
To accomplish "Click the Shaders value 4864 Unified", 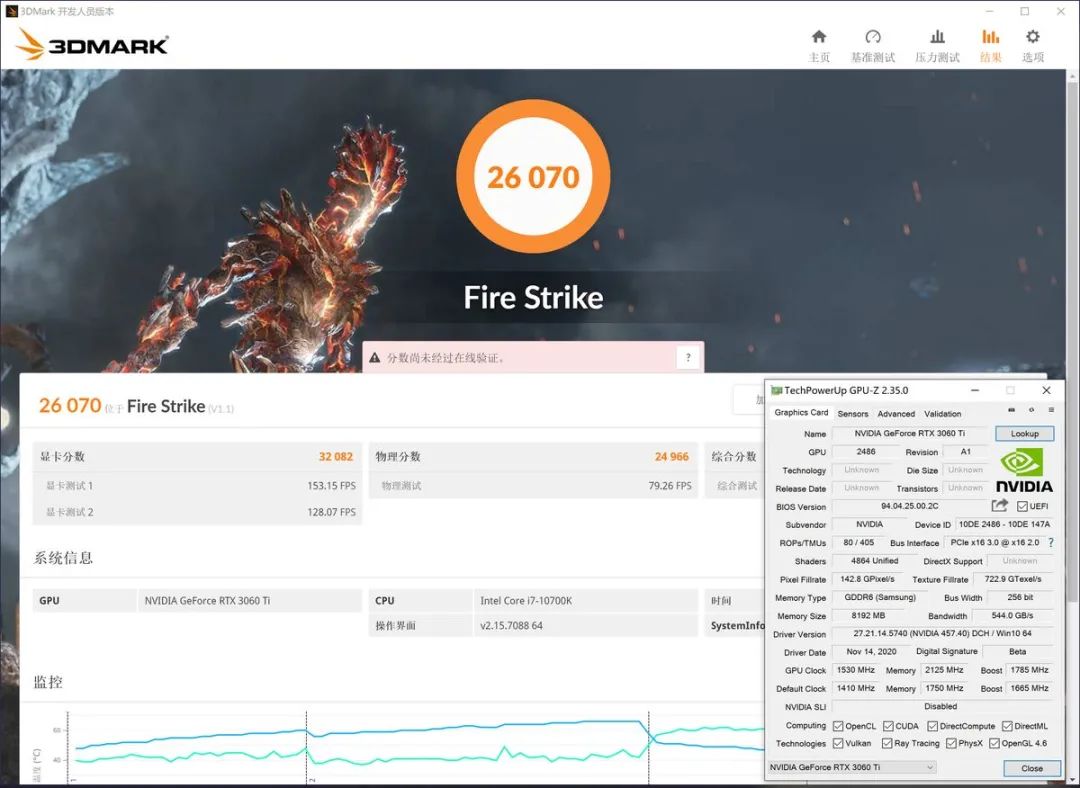I will pyautogui.click(x=874, y=561).
